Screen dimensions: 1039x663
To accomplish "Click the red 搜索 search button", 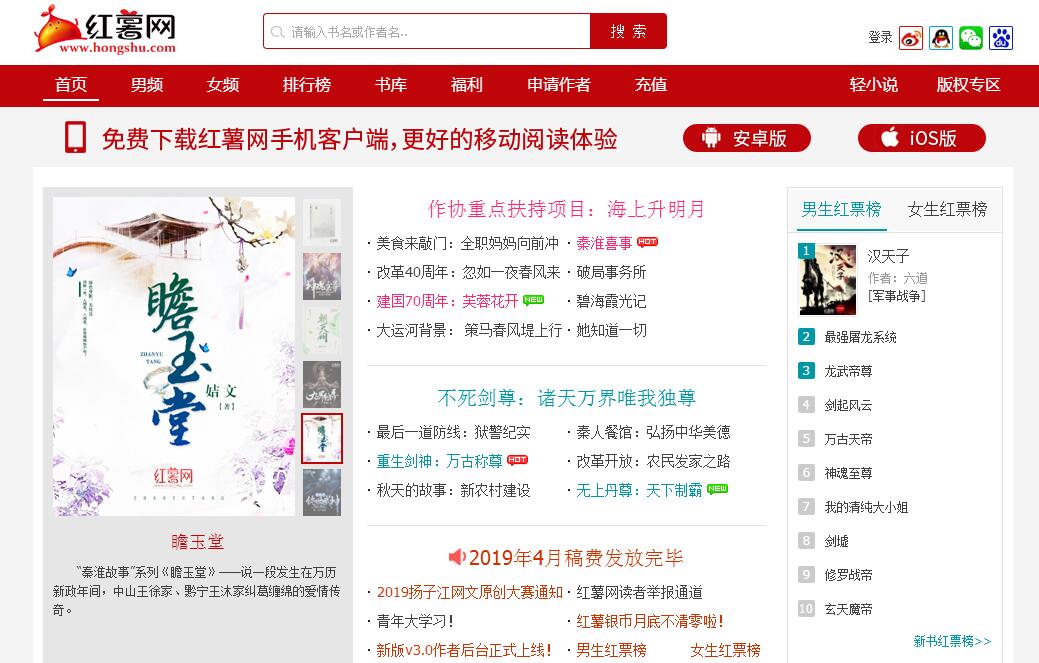I will 628,31.
